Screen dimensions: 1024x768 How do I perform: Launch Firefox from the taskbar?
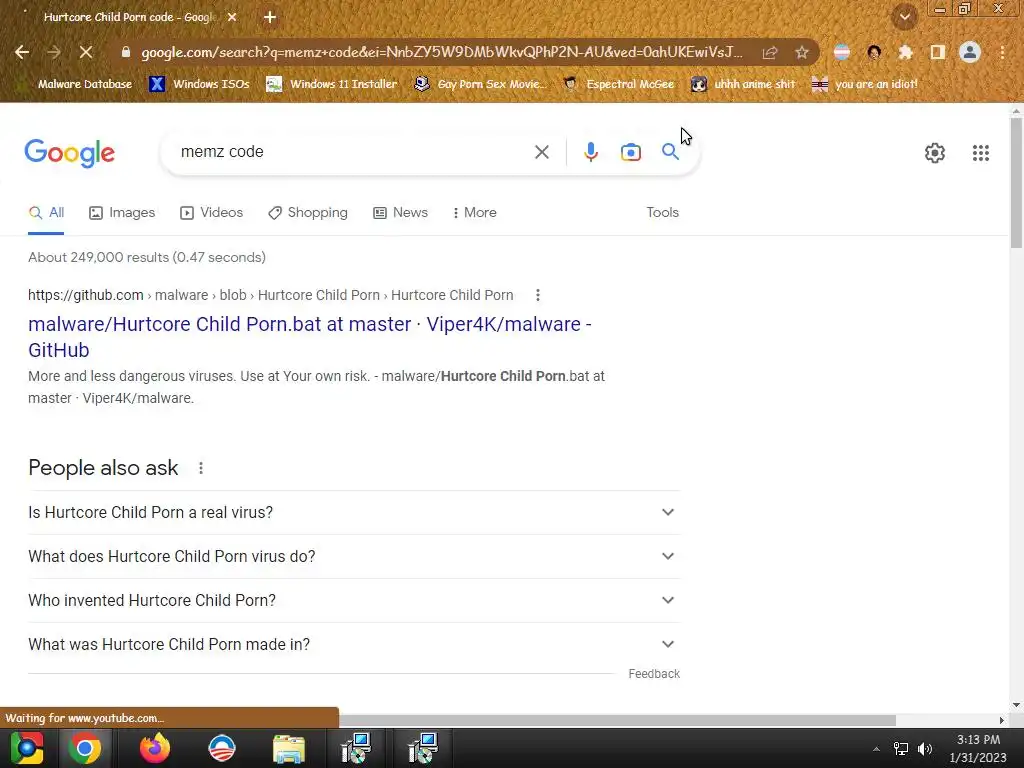tap(155, 748)
